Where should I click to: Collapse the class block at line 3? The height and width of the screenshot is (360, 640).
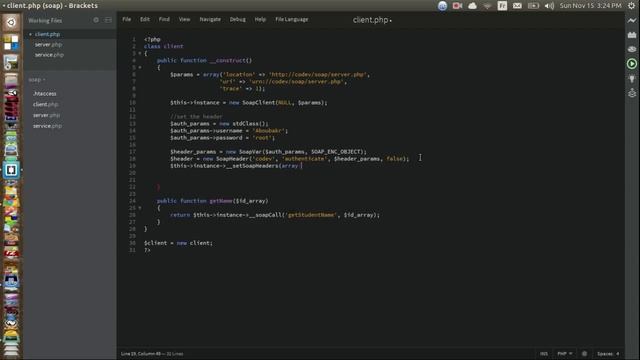point(140,53)
